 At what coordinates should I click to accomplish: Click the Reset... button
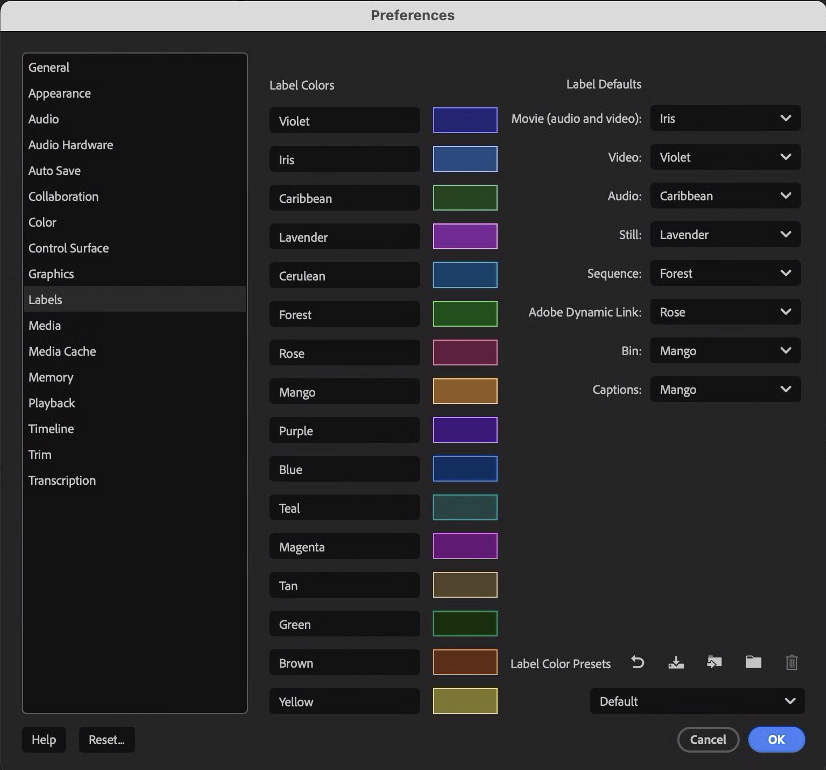[106, 740]
